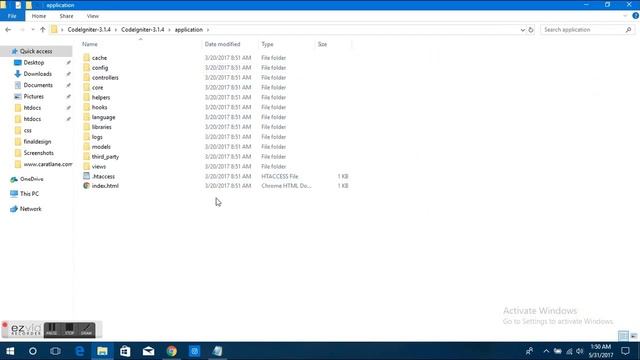Open the Action Center notifications
This screenshot has width=640, height=360.
[625, 351]
